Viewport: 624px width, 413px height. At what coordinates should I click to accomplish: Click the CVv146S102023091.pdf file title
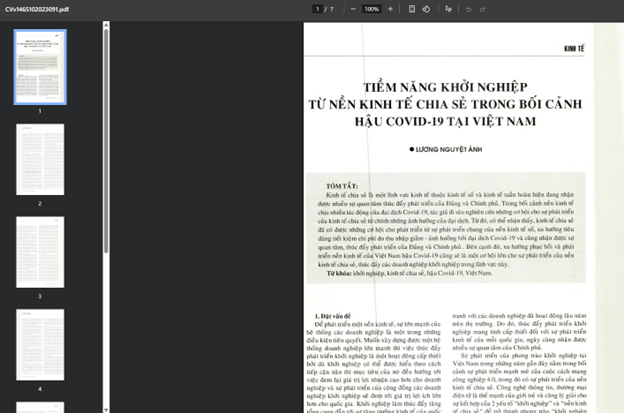37,9
